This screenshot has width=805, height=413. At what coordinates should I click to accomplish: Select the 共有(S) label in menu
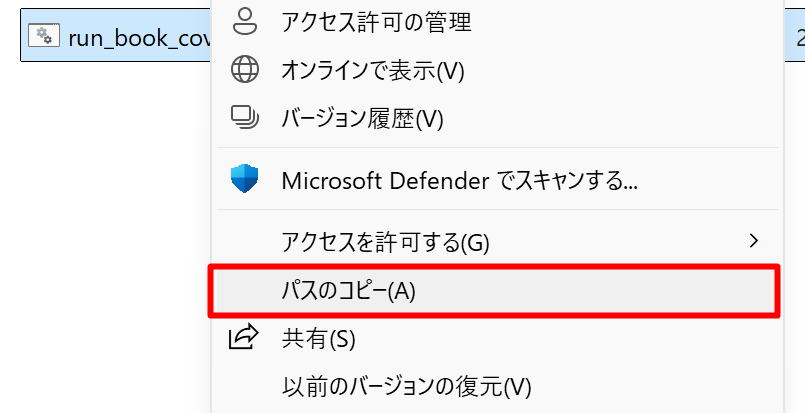(318, 339)
